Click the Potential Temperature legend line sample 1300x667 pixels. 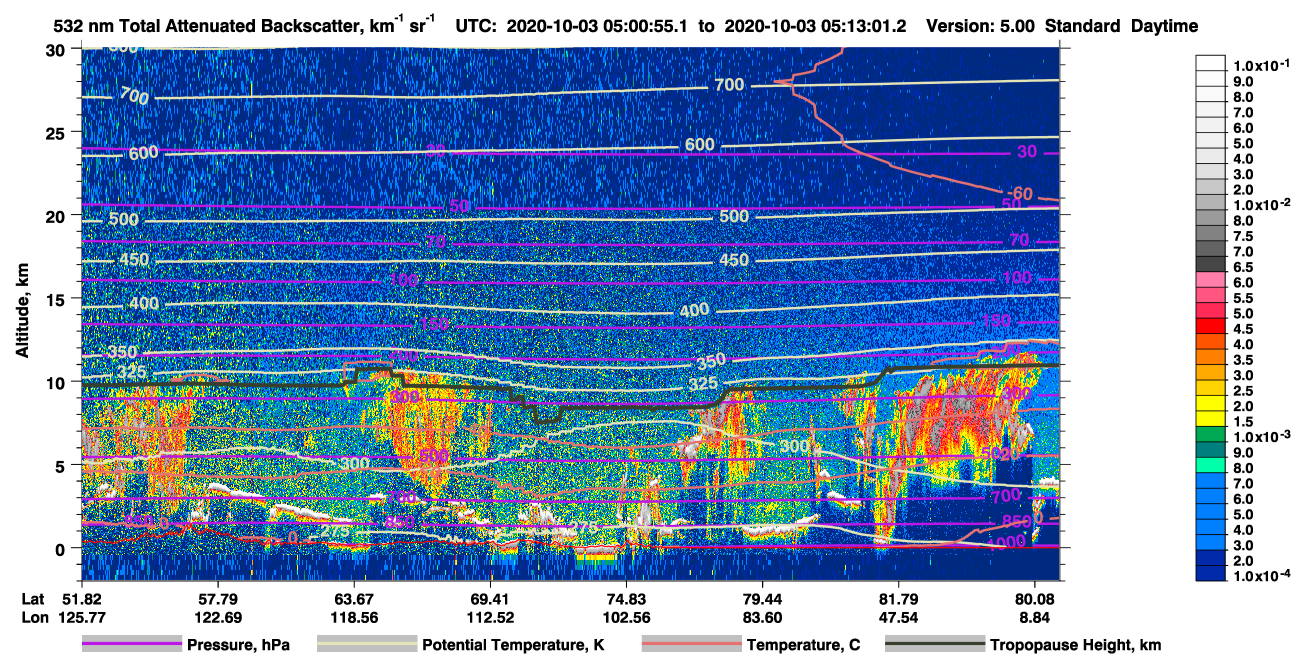point(367,645)
